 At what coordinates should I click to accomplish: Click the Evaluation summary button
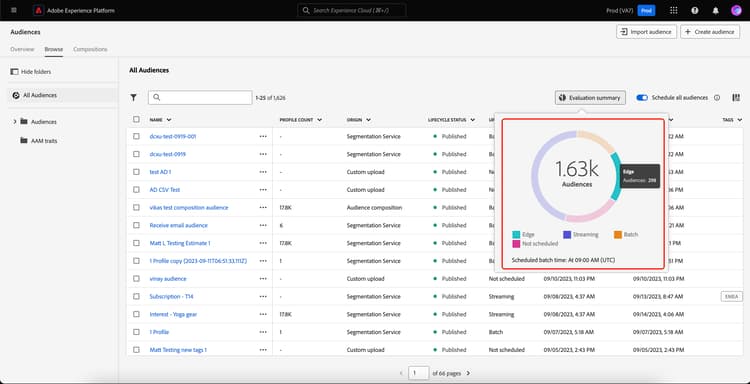tap(590, 98)
